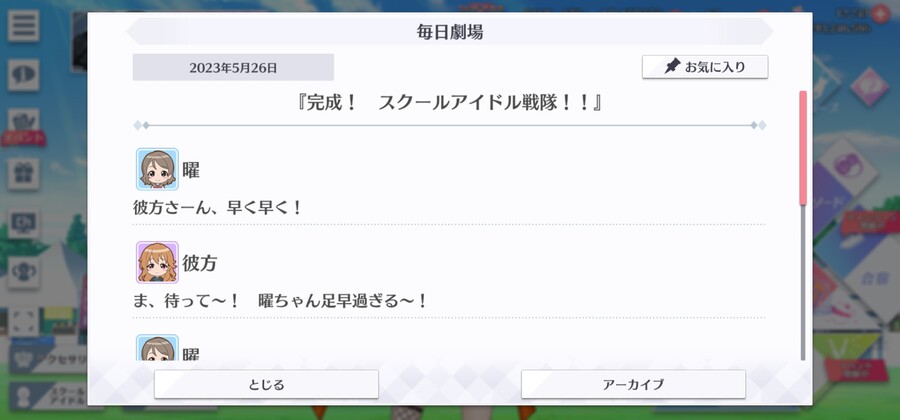The height and width of the screenshot is (420, 900).
Task: Click the pin icon on お気に入り
Action: click(x=672, y=67)
